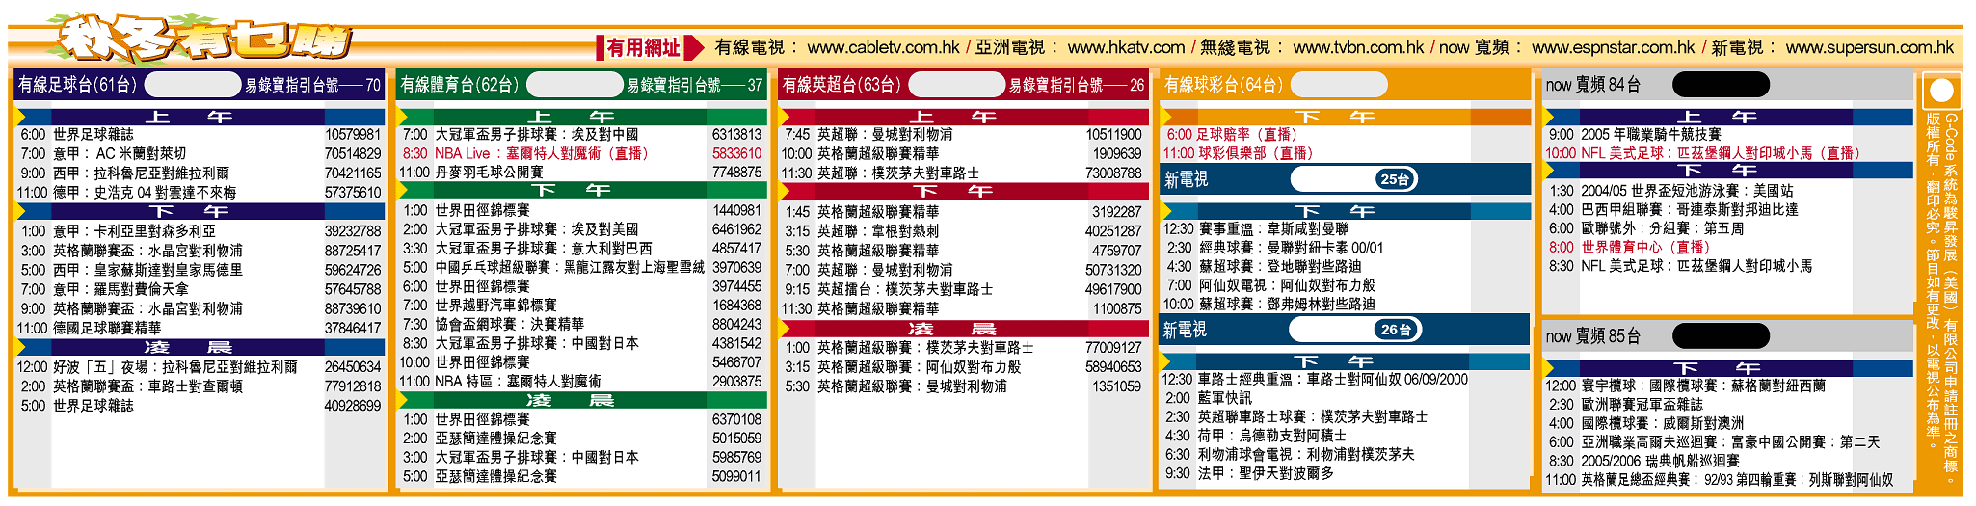
Task: Click the white circle G-Code icon
Action: (1941, 90)
